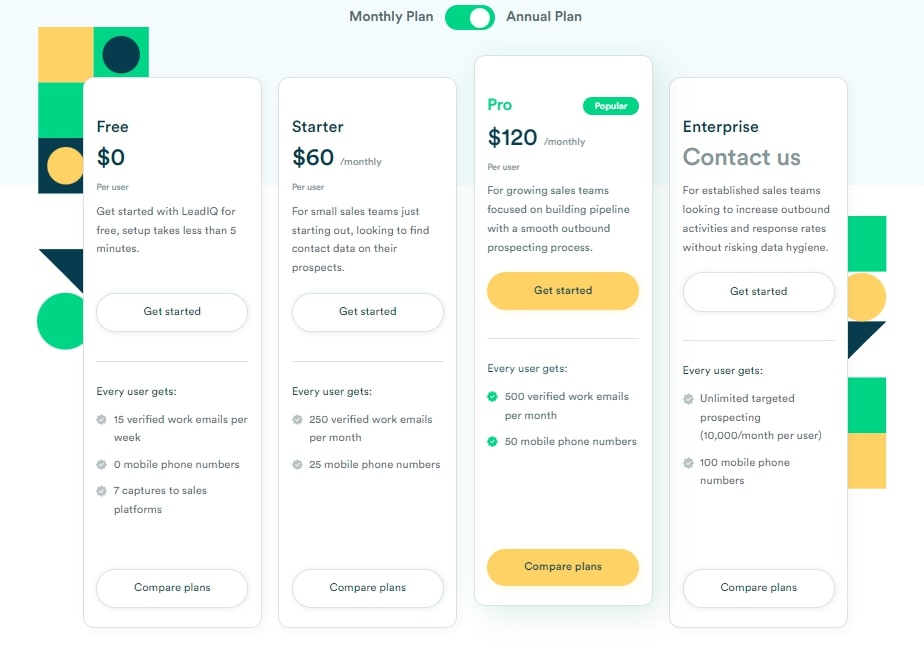Click Get started on the Enterprise plan
This screenshot has width=924, height=658.
click(x=758, y=292)
